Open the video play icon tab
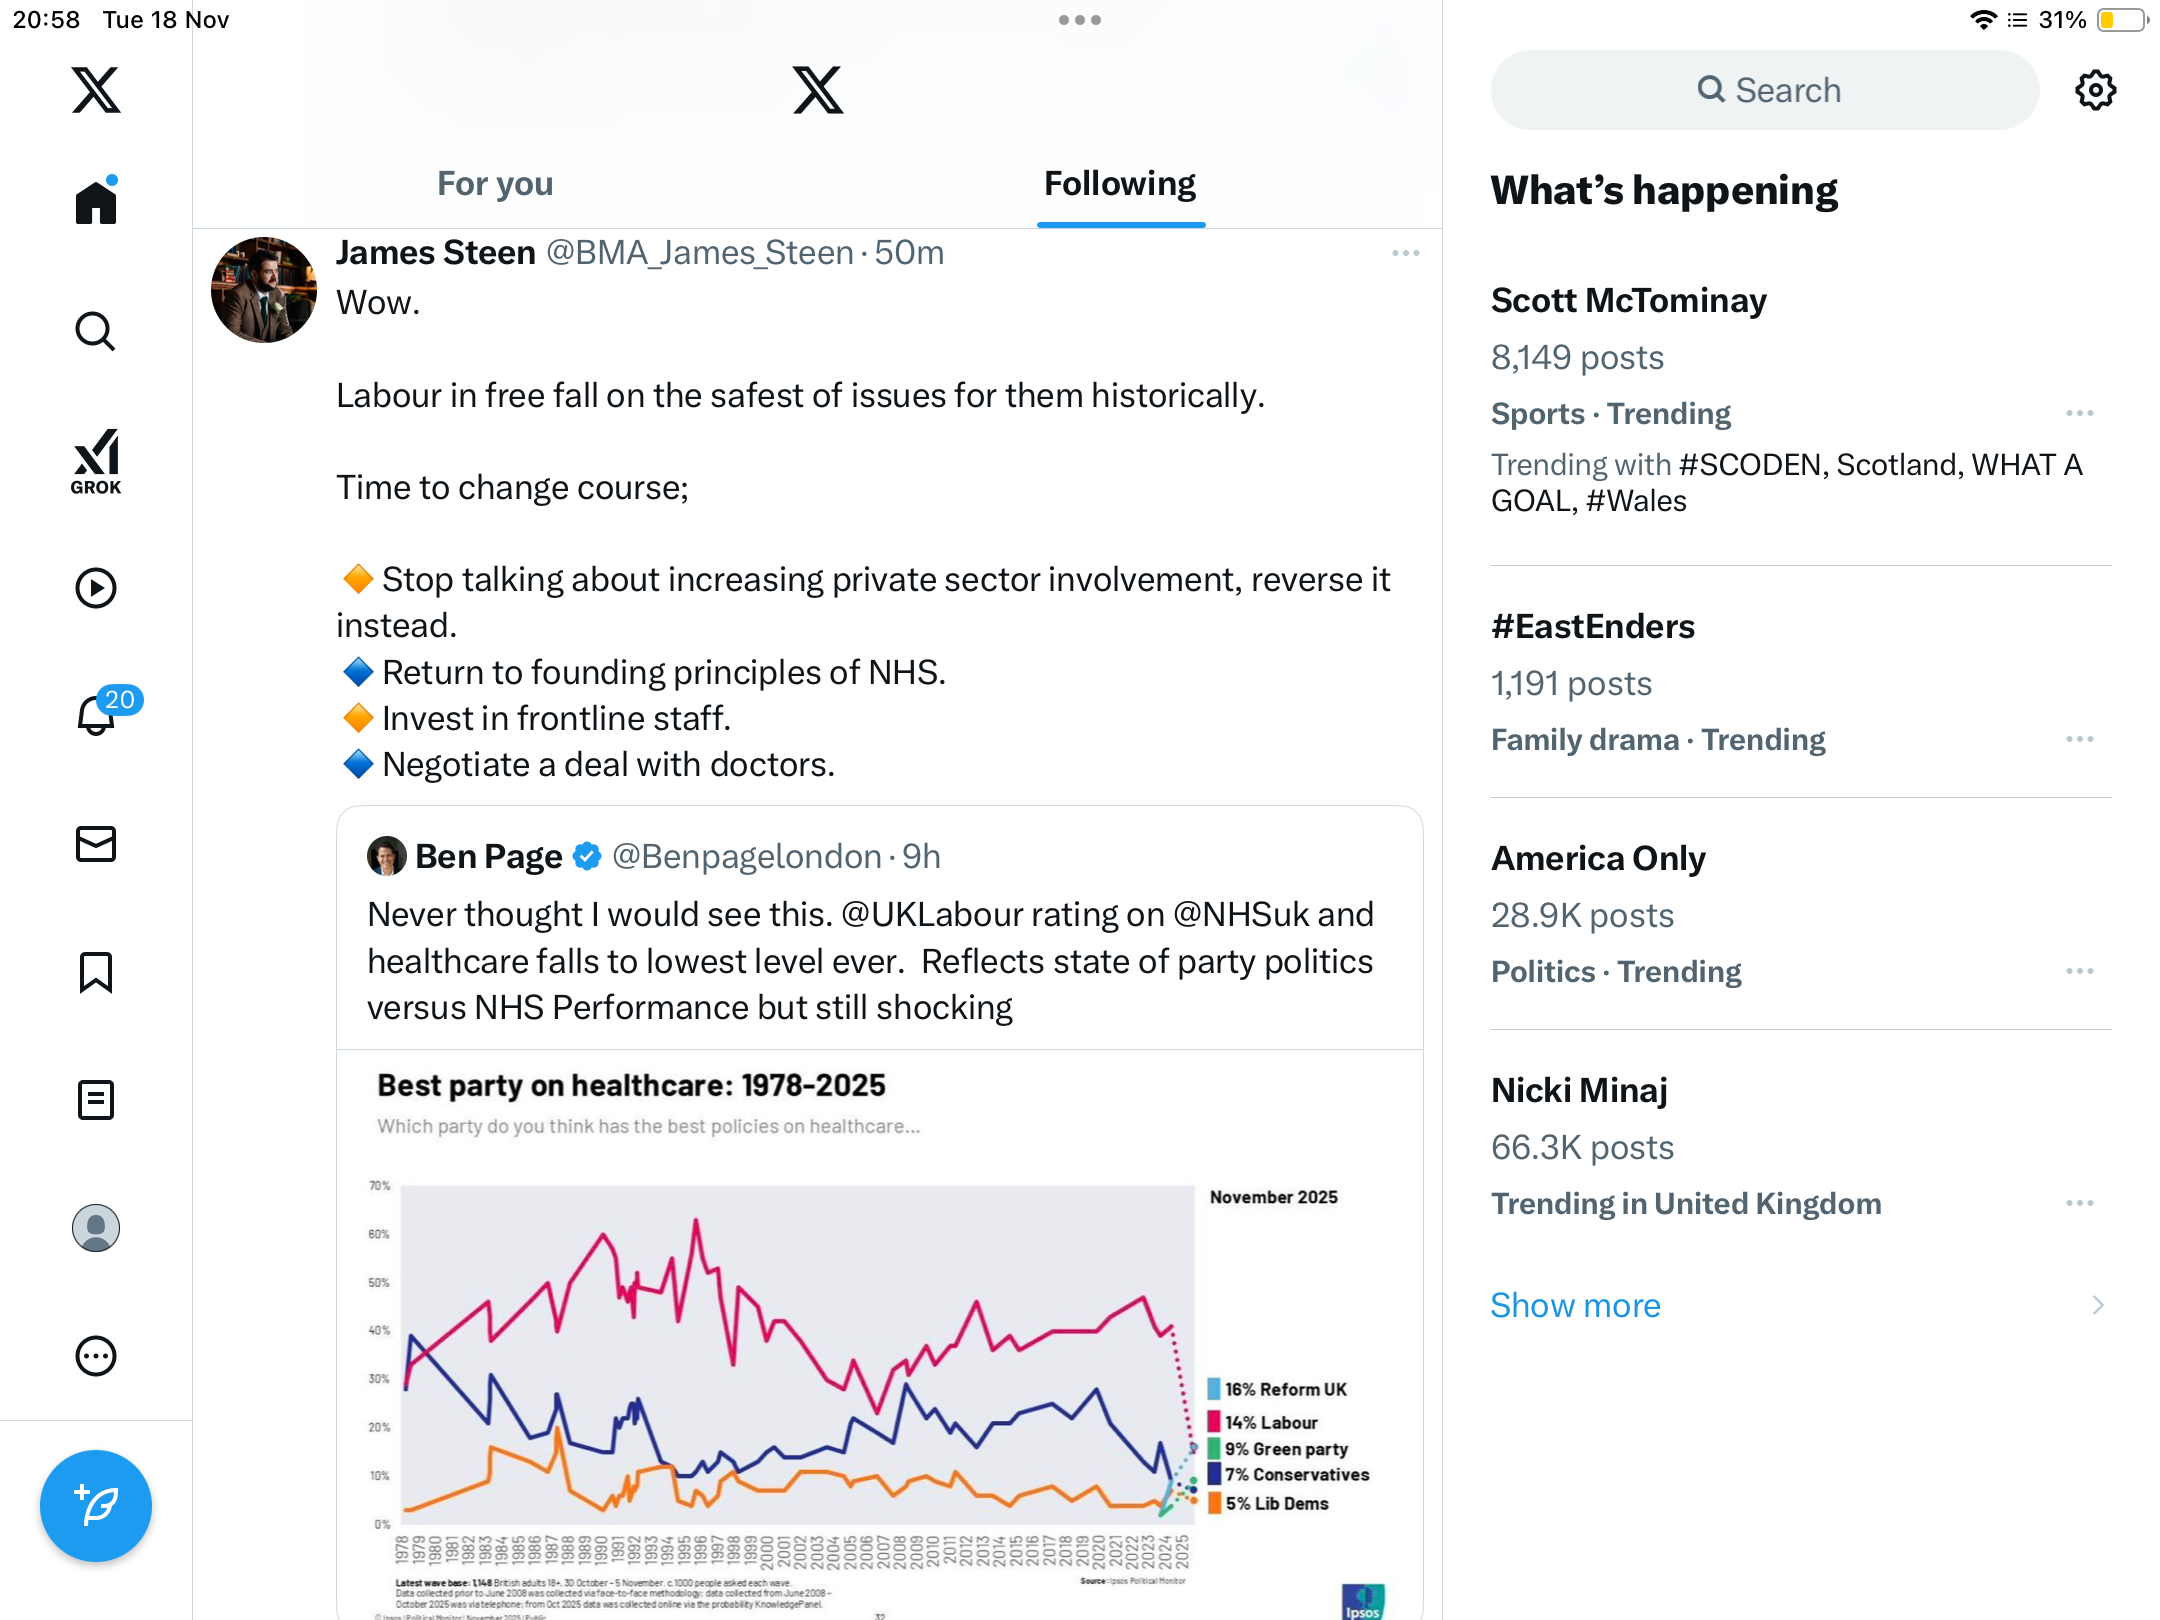This screenshot has height=1620, width=2160. click(96, 588)
